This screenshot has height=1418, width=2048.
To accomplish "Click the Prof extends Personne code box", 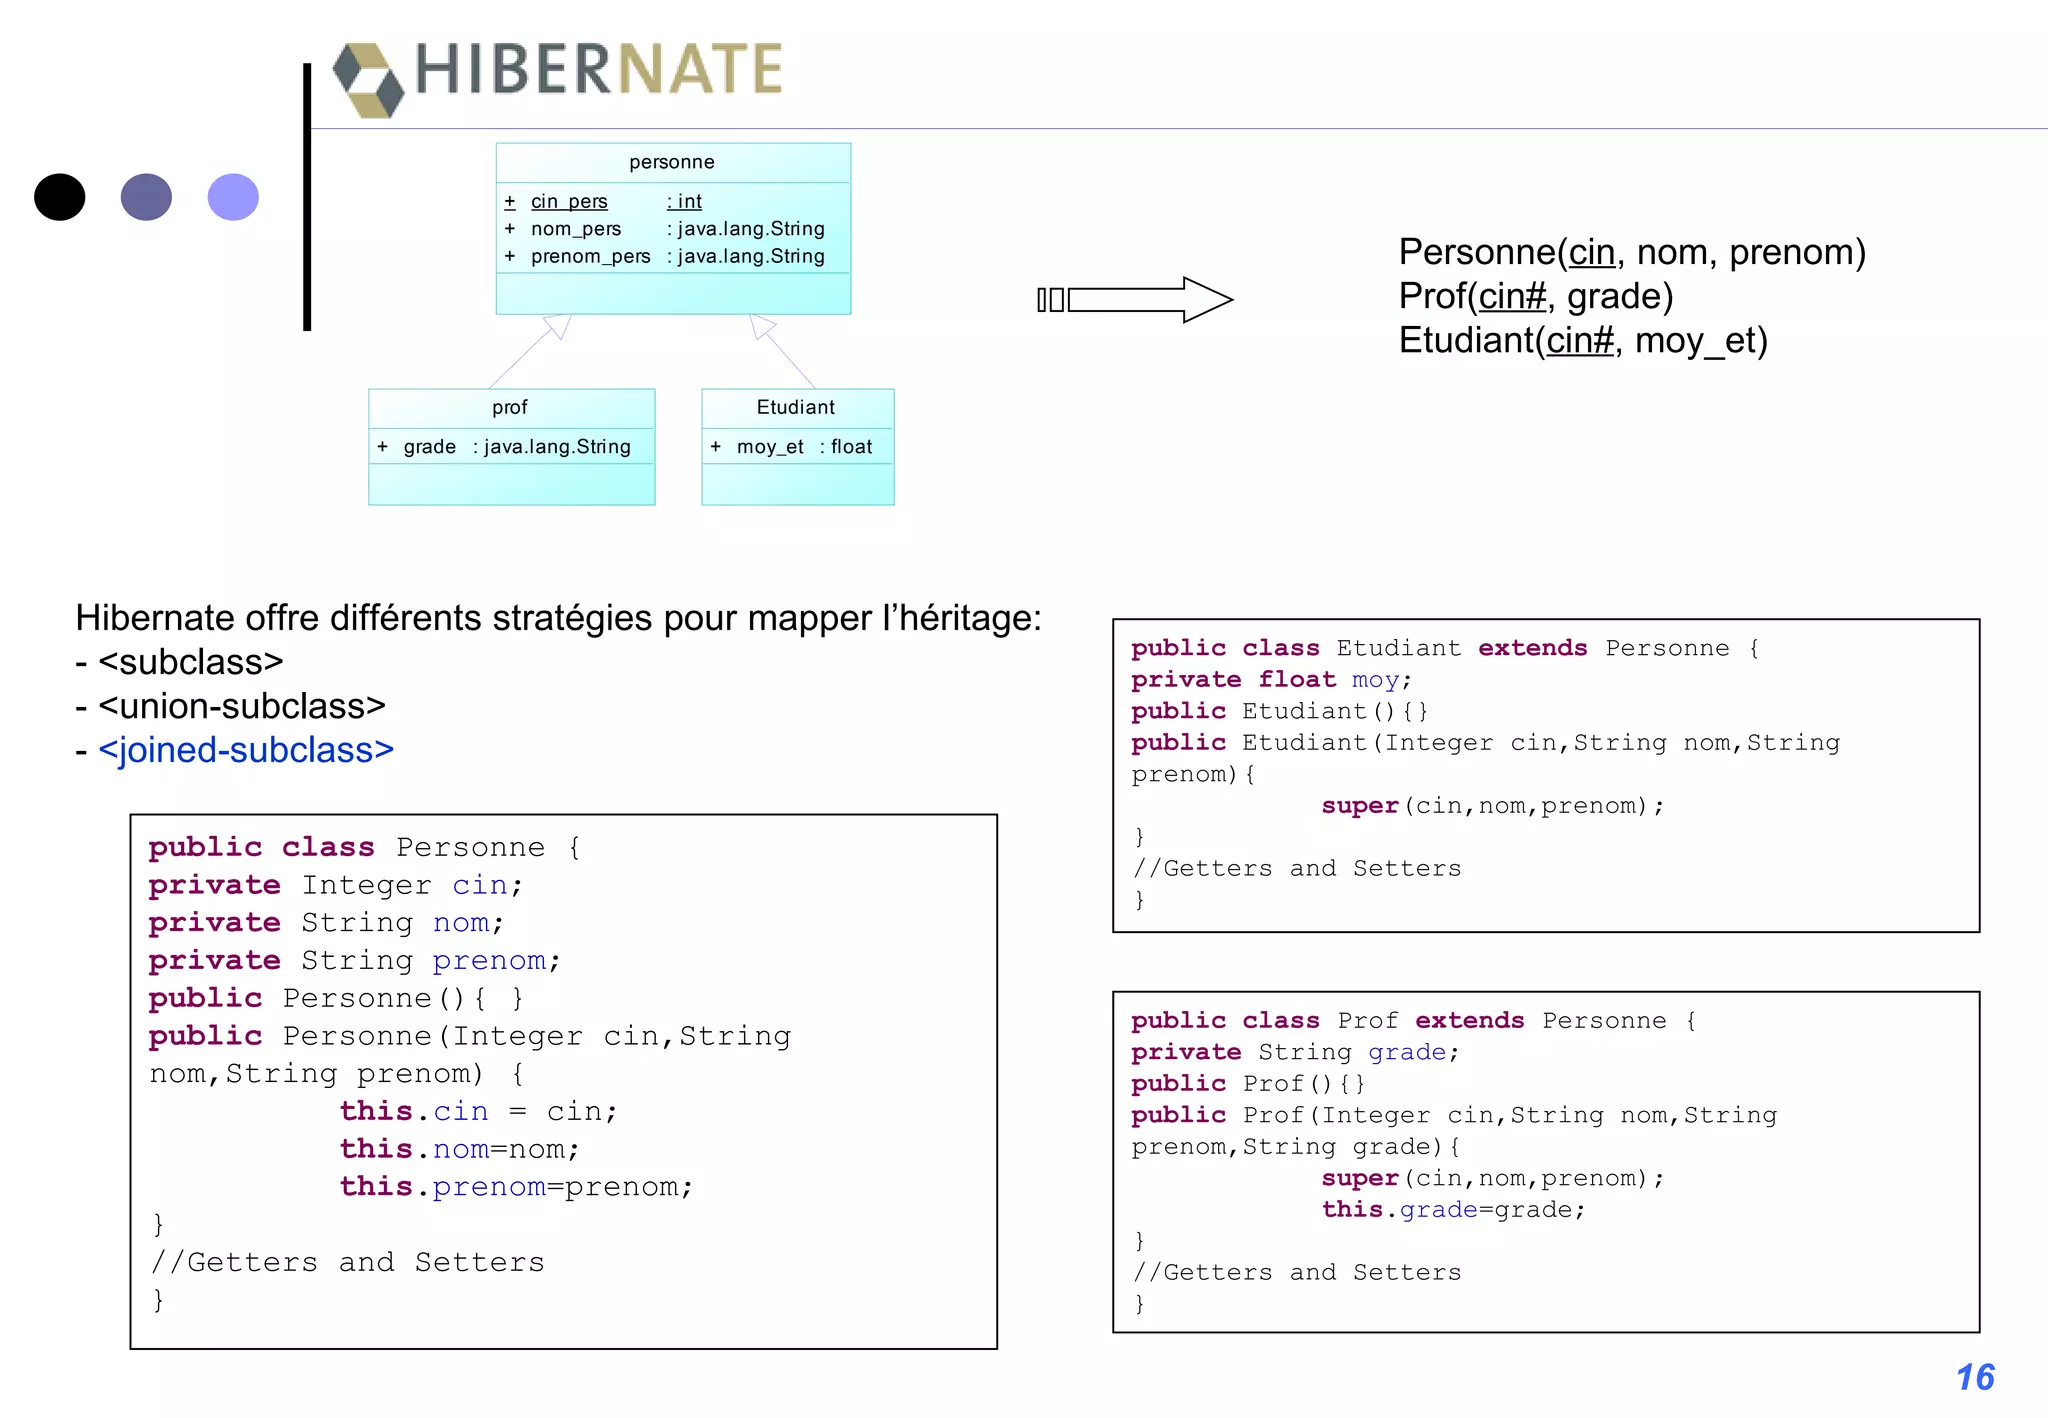I will [x=1545, y=1161].
